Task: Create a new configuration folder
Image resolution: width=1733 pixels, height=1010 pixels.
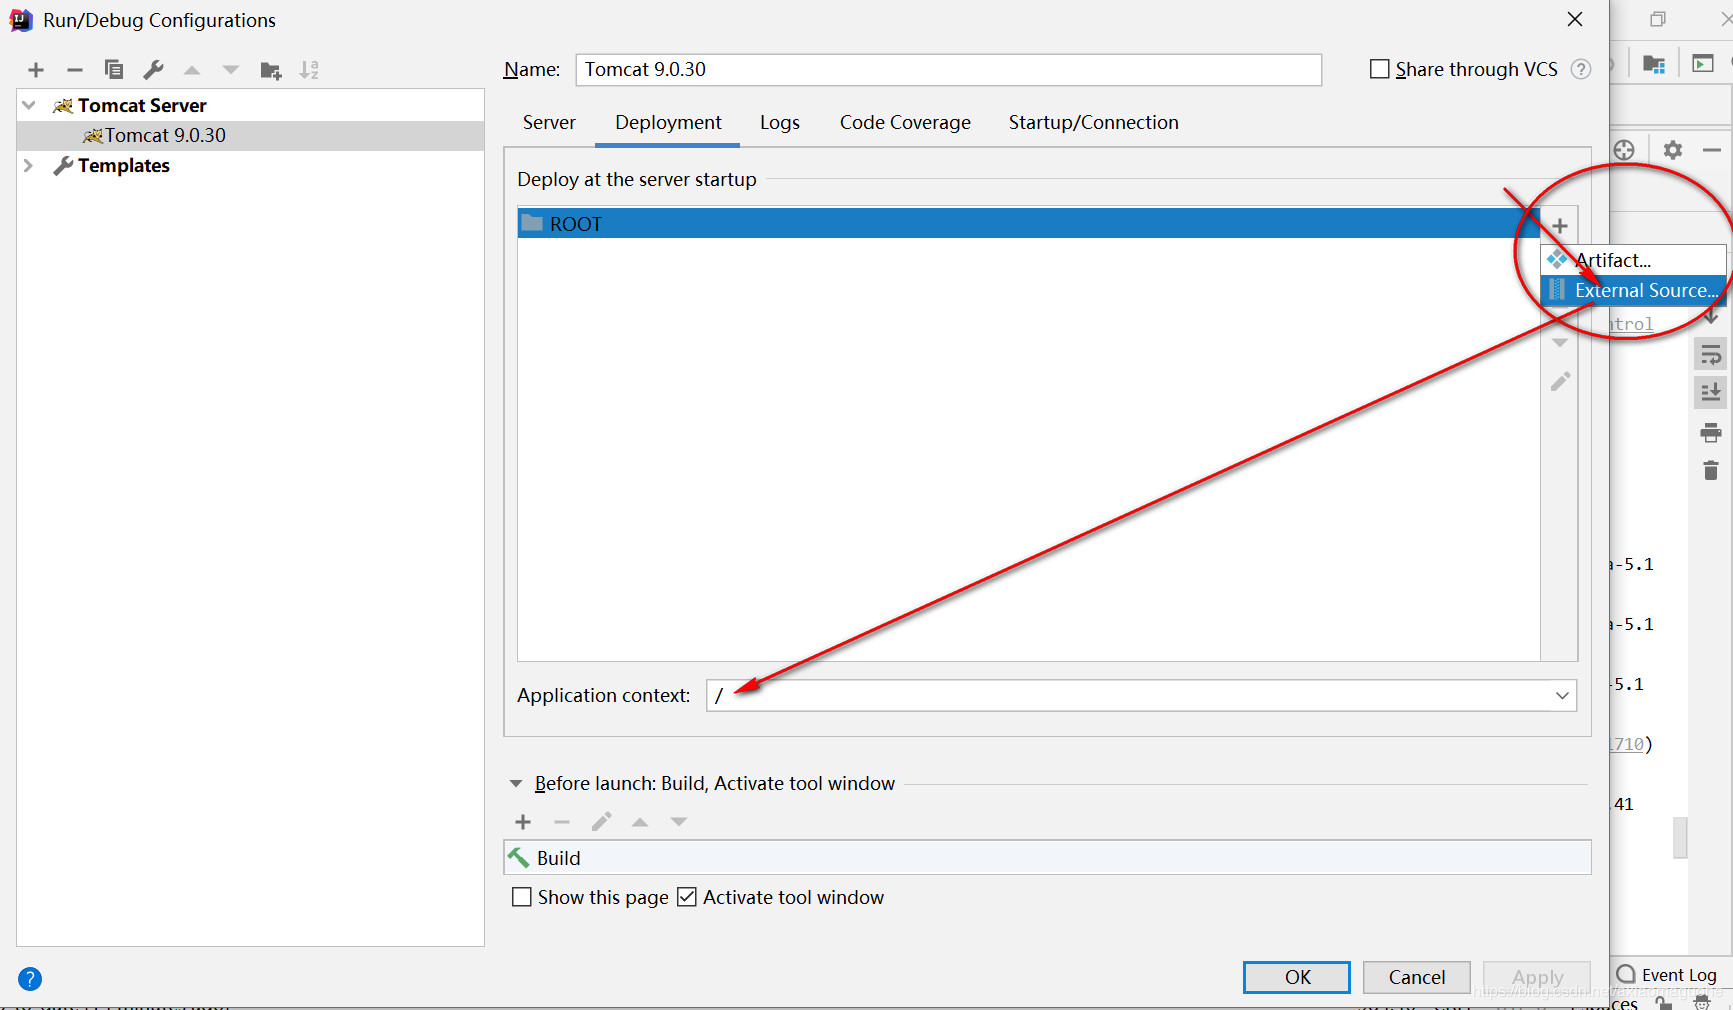Action: [270, 70]
